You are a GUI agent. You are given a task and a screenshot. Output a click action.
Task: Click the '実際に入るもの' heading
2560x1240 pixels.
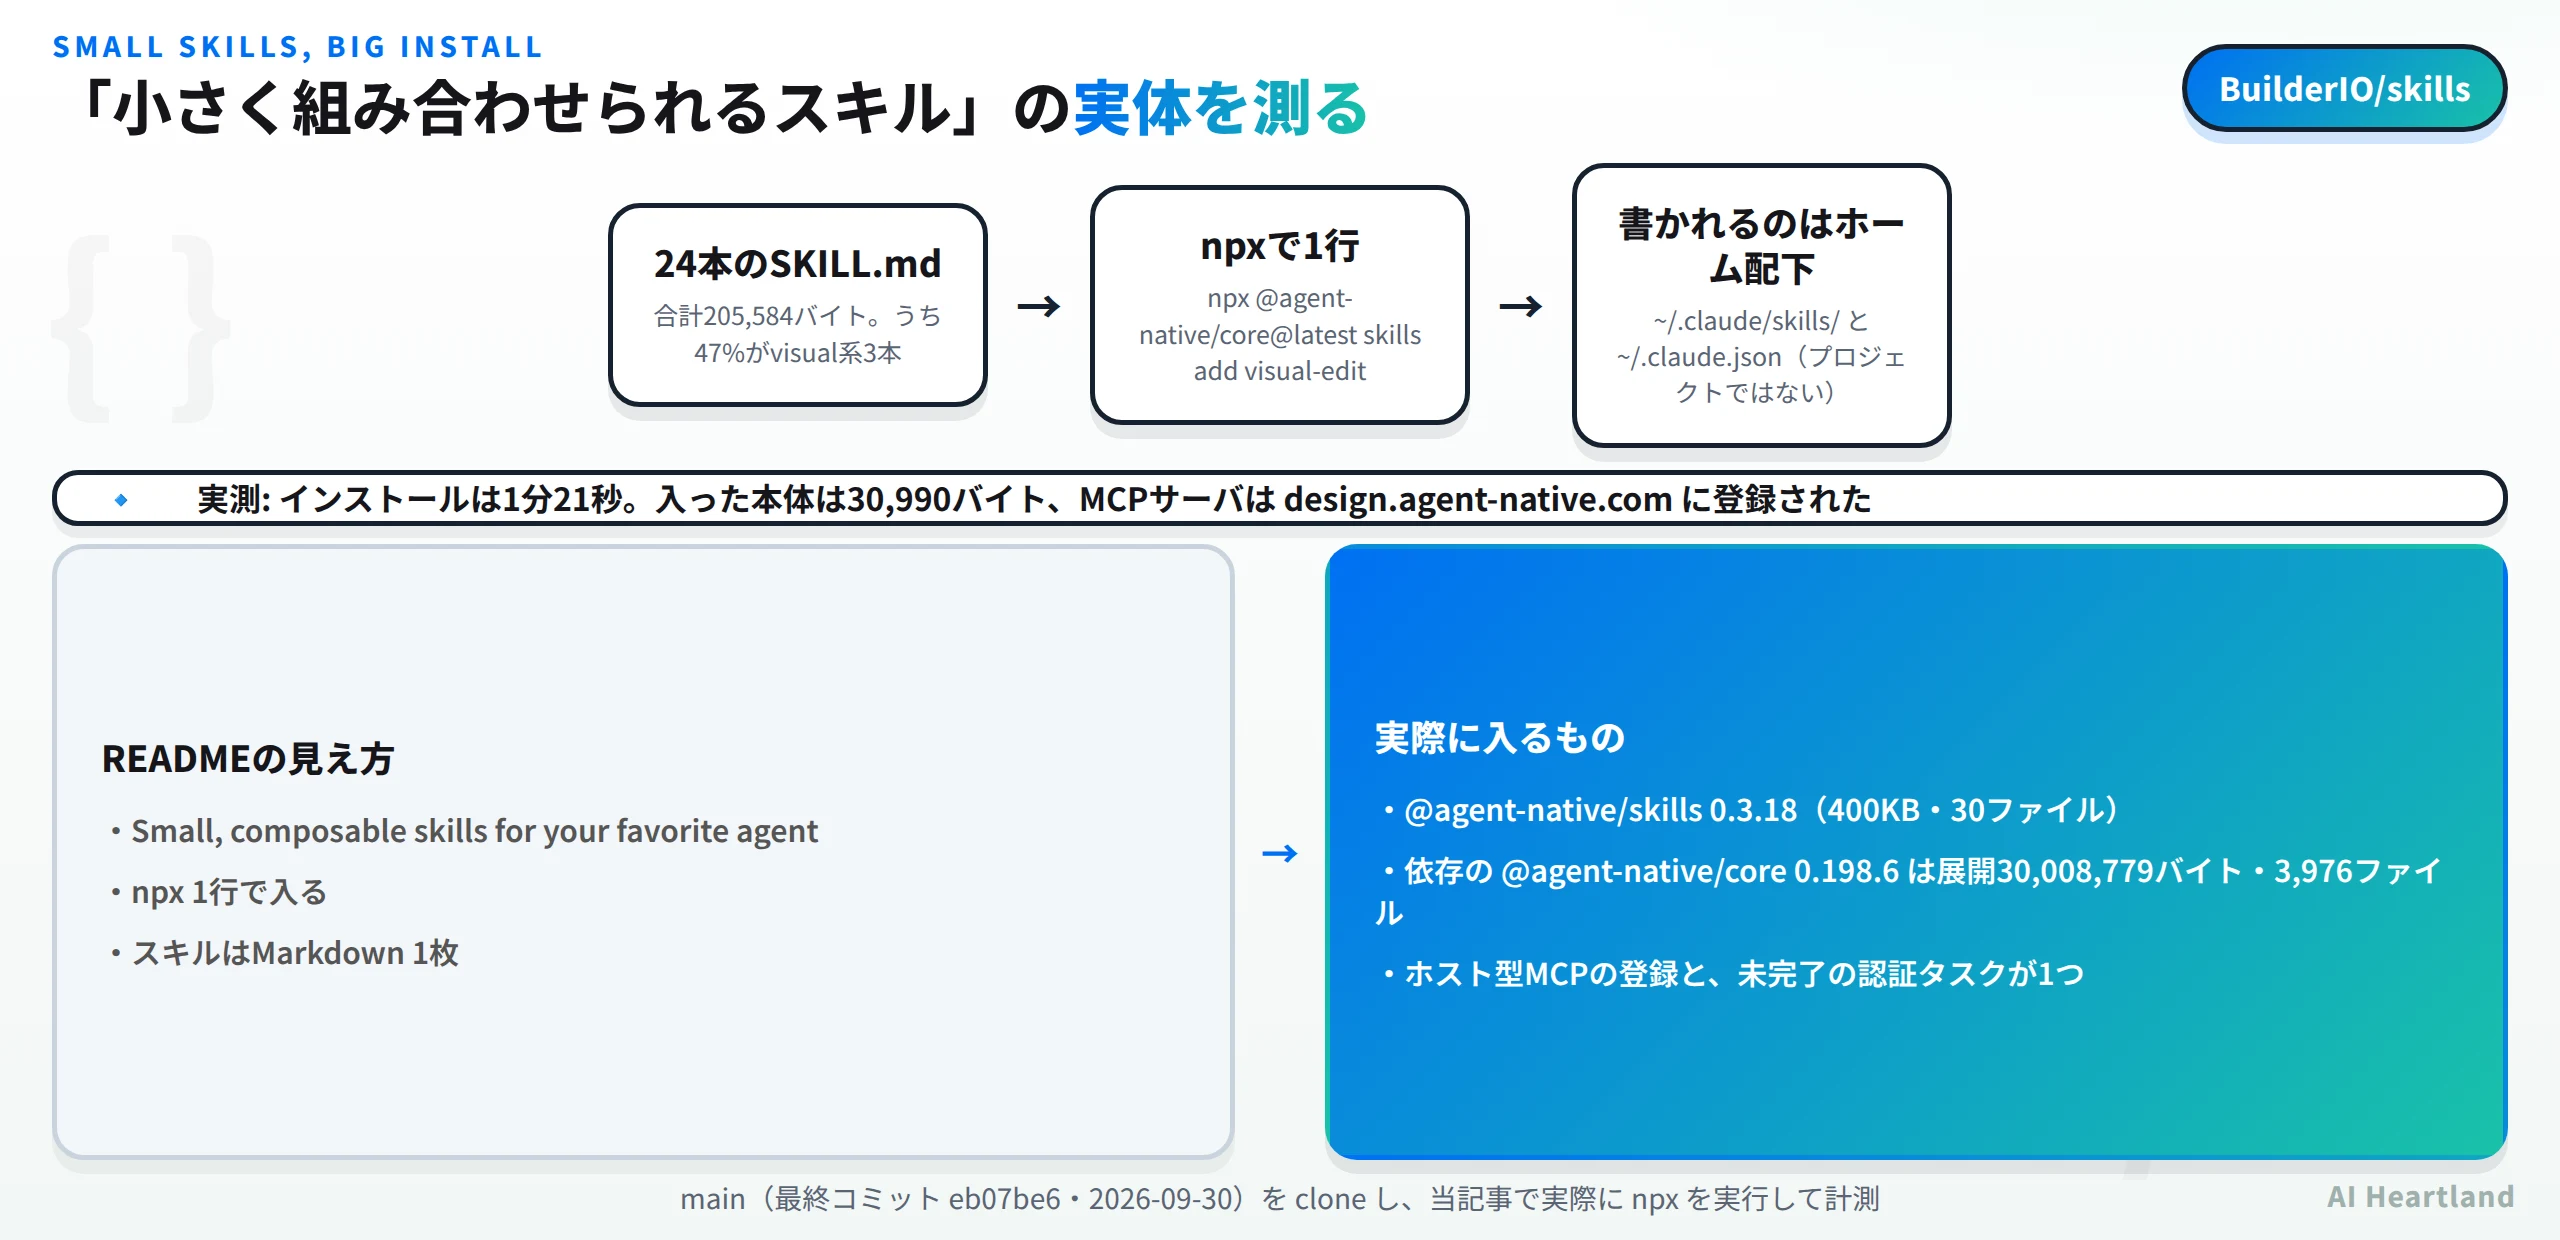click(x=1500, y=738)
